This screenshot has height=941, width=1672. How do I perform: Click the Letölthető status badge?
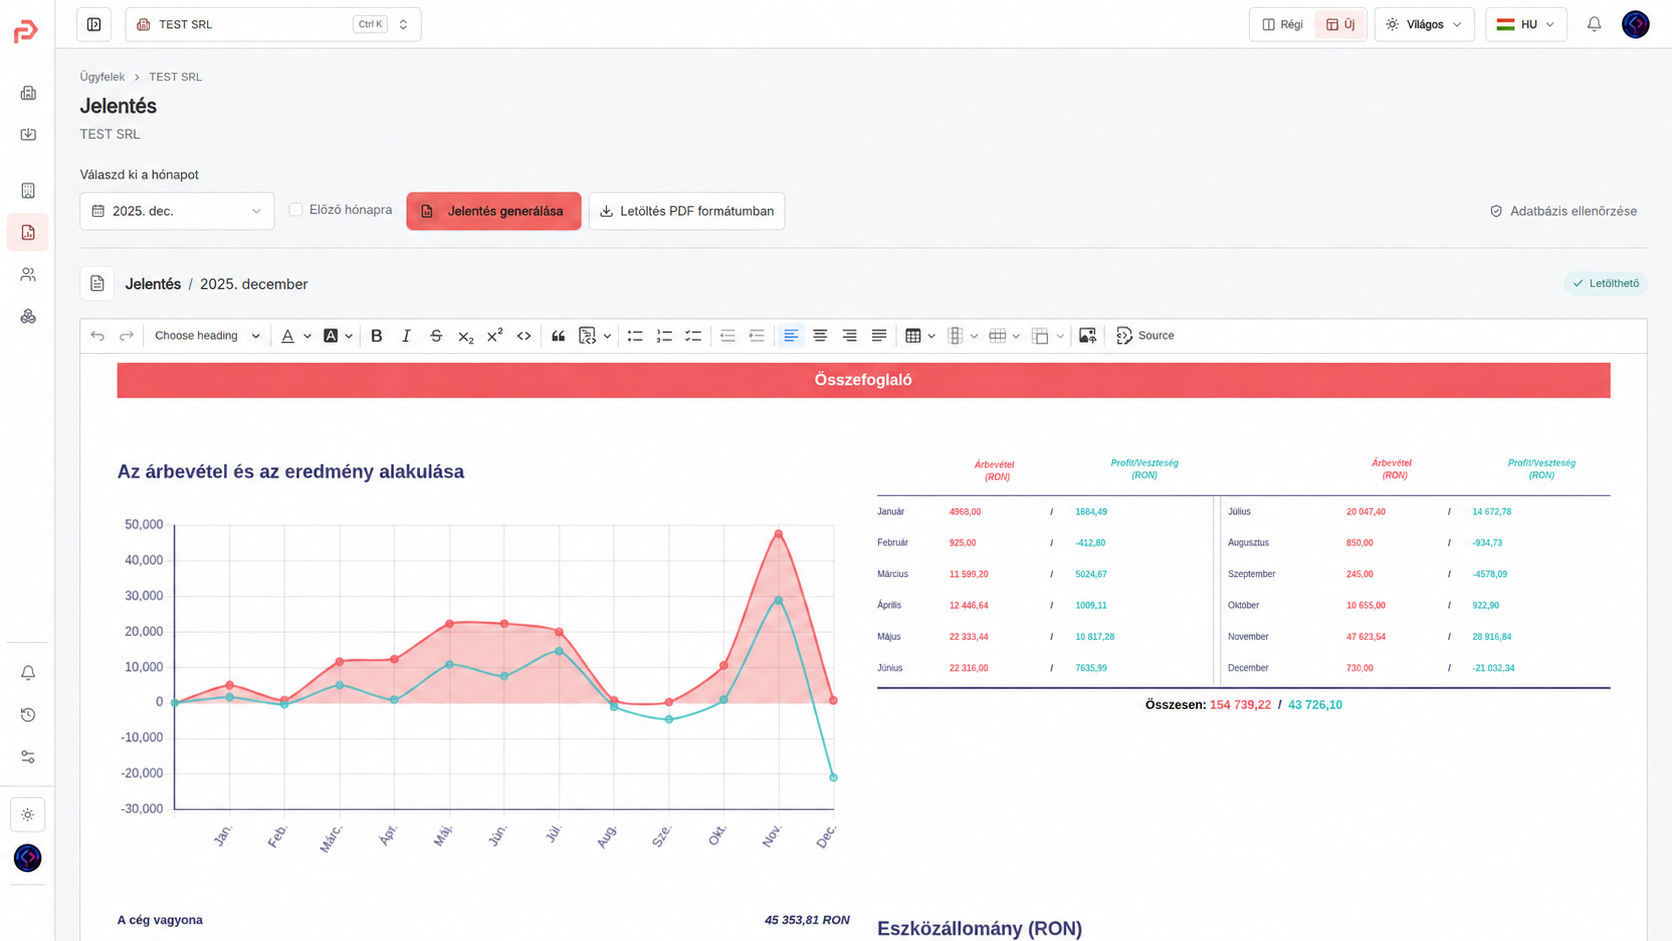[1605, 283]
